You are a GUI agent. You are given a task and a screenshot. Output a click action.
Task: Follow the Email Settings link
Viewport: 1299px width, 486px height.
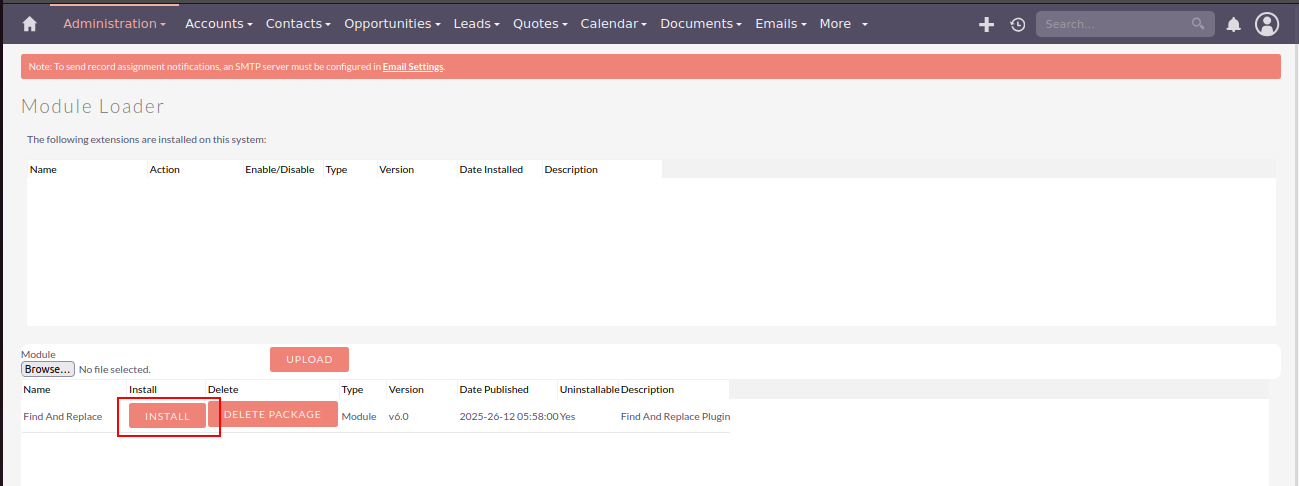click(x=413, y=67)
